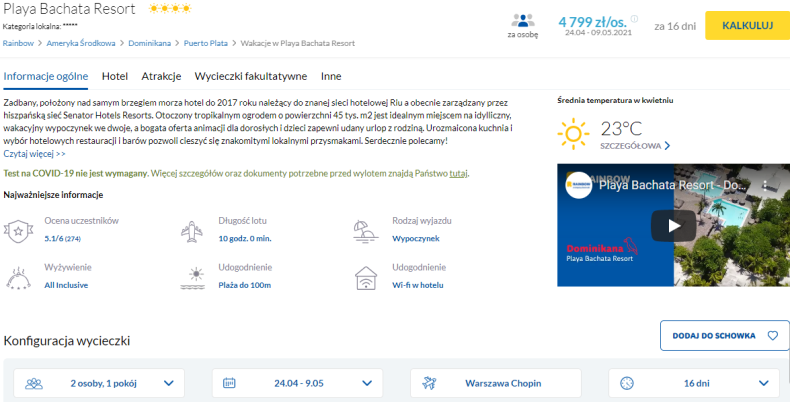Viewport: 790px width, 402px height.
Task: Open the Dominikana breadcrumb link
Action: pyautogui.click(x=150, y=43)
